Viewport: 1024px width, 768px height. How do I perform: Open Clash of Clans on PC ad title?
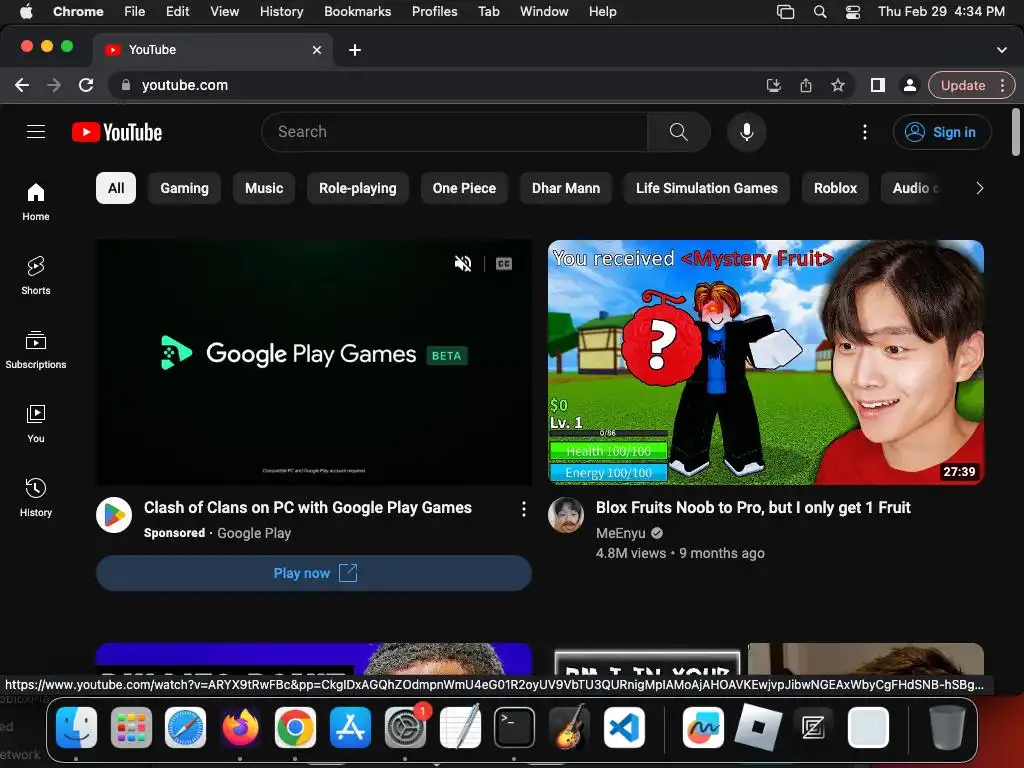[x=308, y=507]
